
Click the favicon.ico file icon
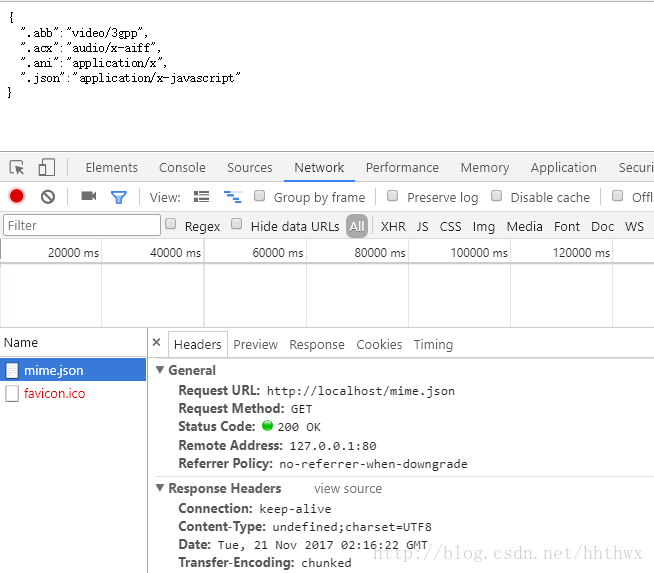(12, 393)
